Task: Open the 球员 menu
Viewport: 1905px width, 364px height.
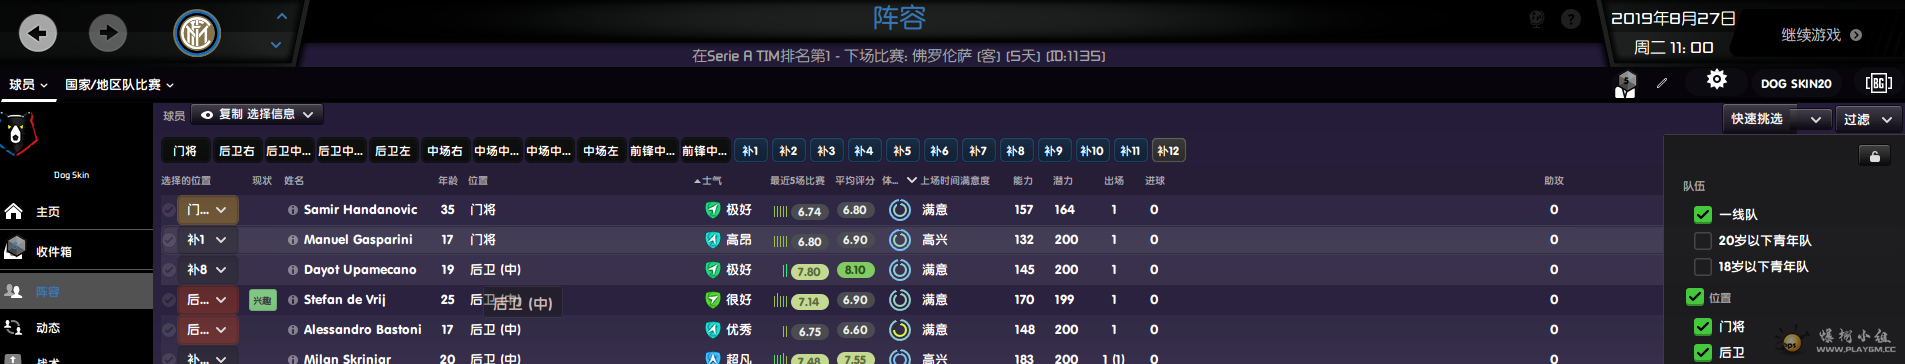Action: coord(29,85)
